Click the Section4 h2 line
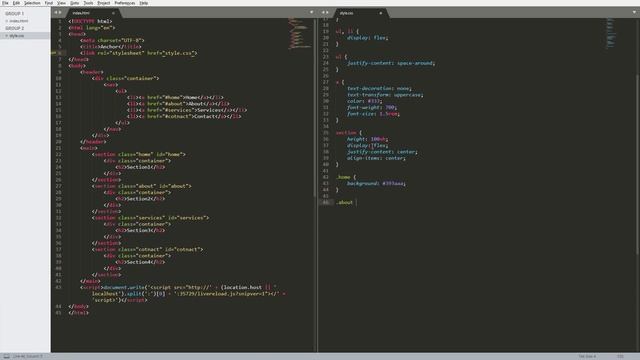This screenshot has height=360, width=640. 140,262
